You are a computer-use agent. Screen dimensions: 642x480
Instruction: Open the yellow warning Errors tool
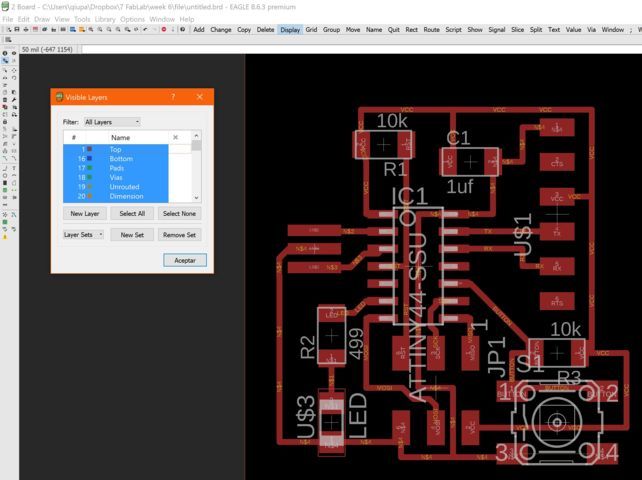[x=5, y=237]
